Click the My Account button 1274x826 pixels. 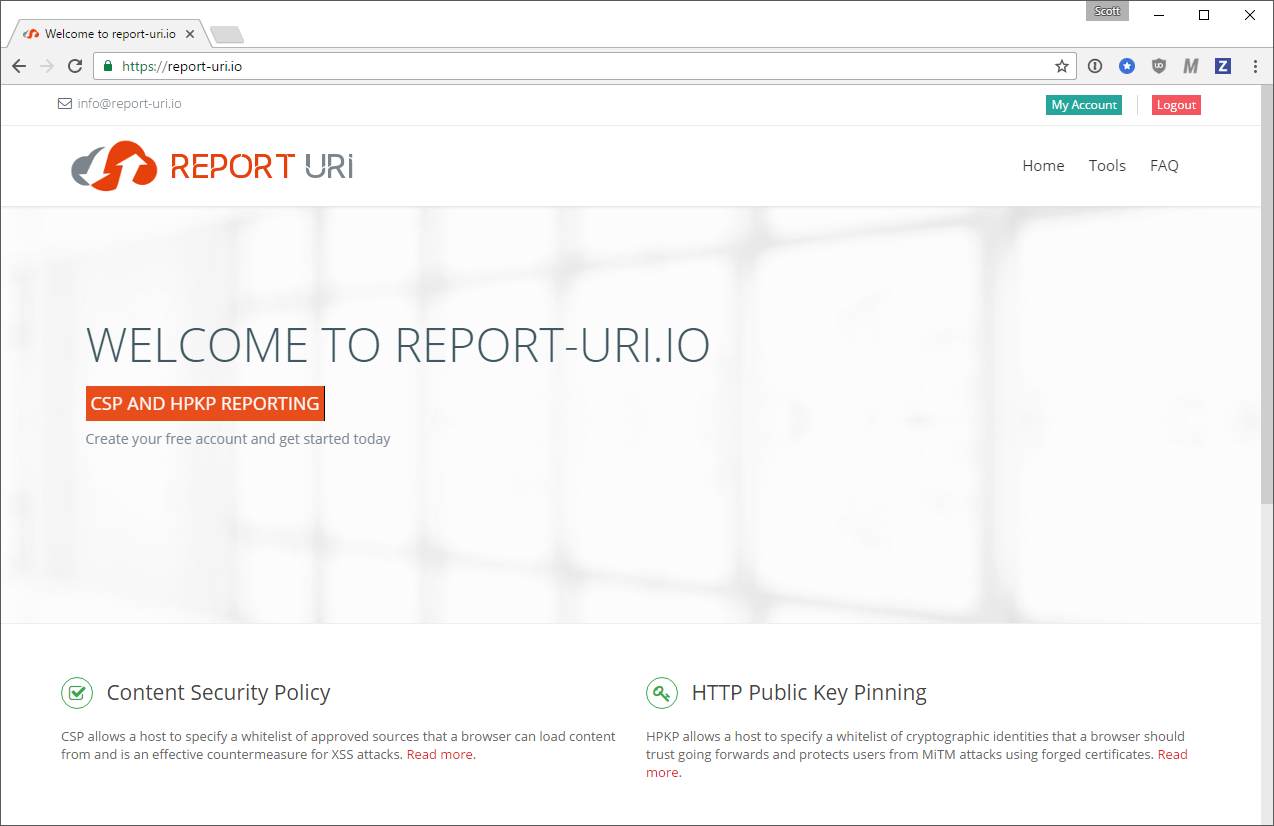1083,104
